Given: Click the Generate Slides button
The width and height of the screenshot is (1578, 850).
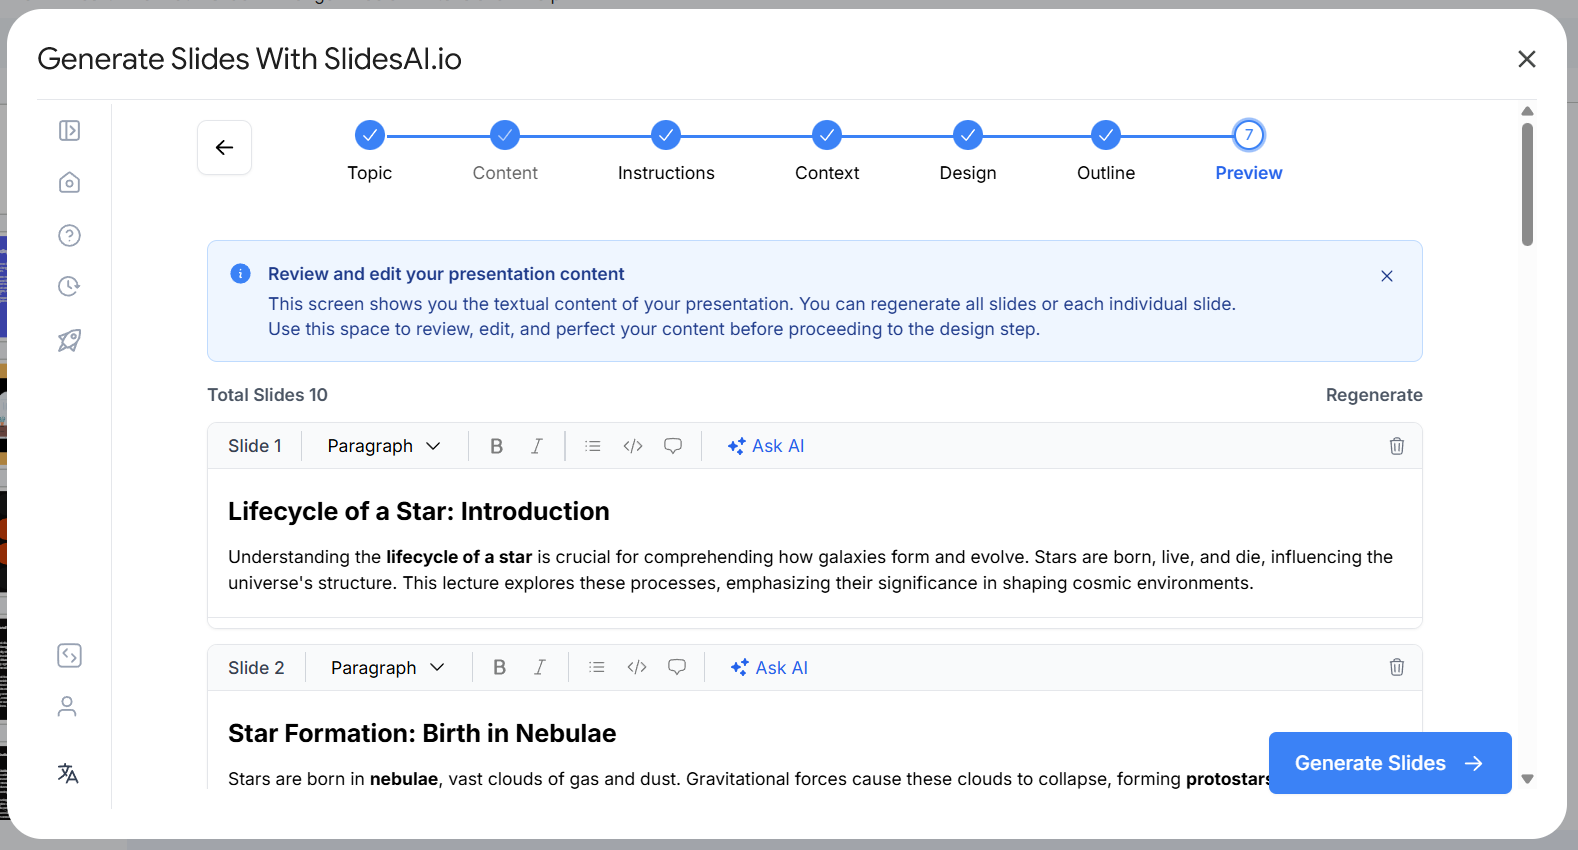Looking at the screenshot, I should (x=1389, y=763).
